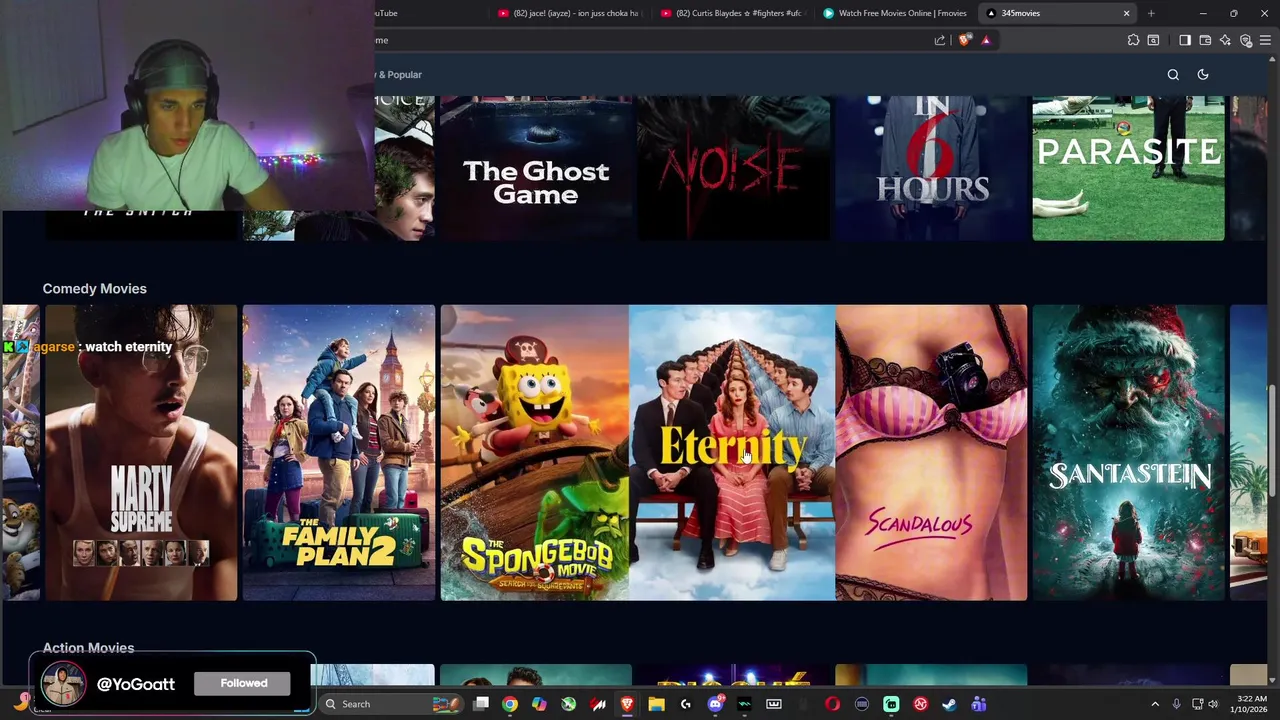Viewport: 1280px width, 720px height.
Task: Toggle dark mode moon icon
Action: click(1203, 74)
